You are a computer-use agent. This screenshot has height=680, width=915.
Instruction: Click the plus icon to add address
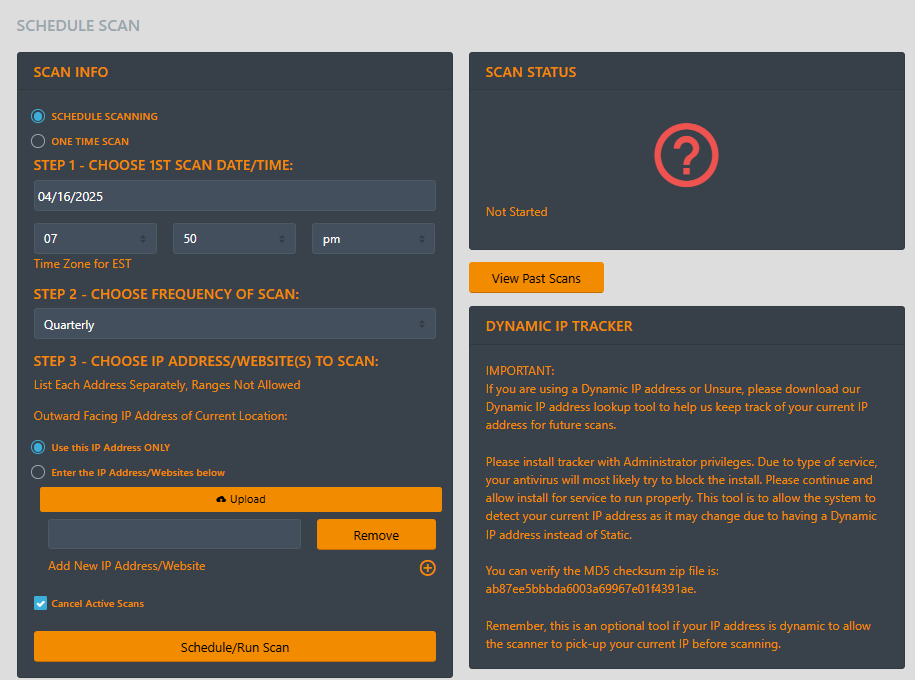pos(427,568)
